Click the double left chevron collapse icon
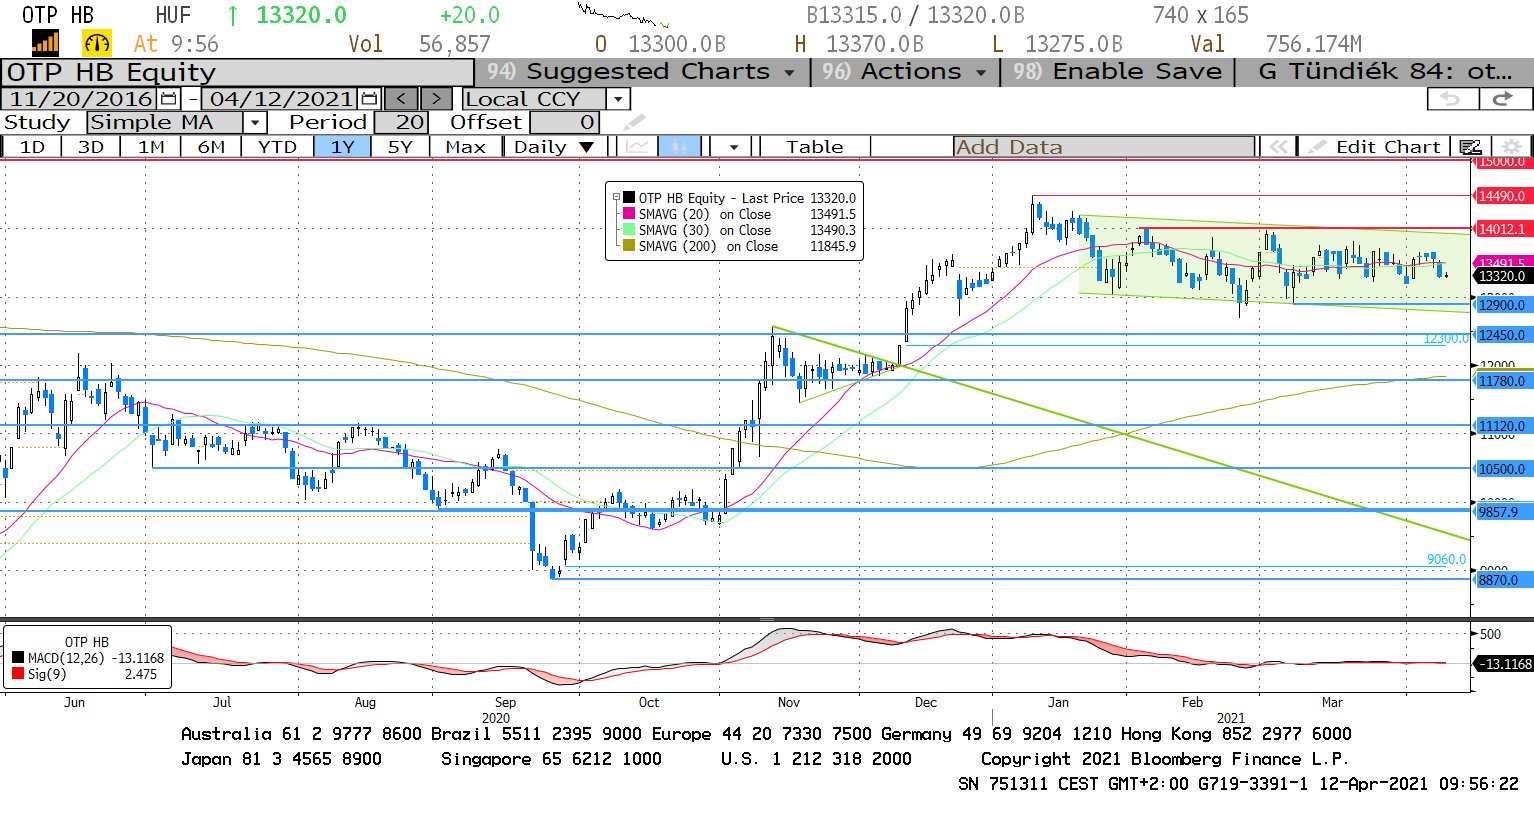 pyautogui.click(x=1278, y=147)
